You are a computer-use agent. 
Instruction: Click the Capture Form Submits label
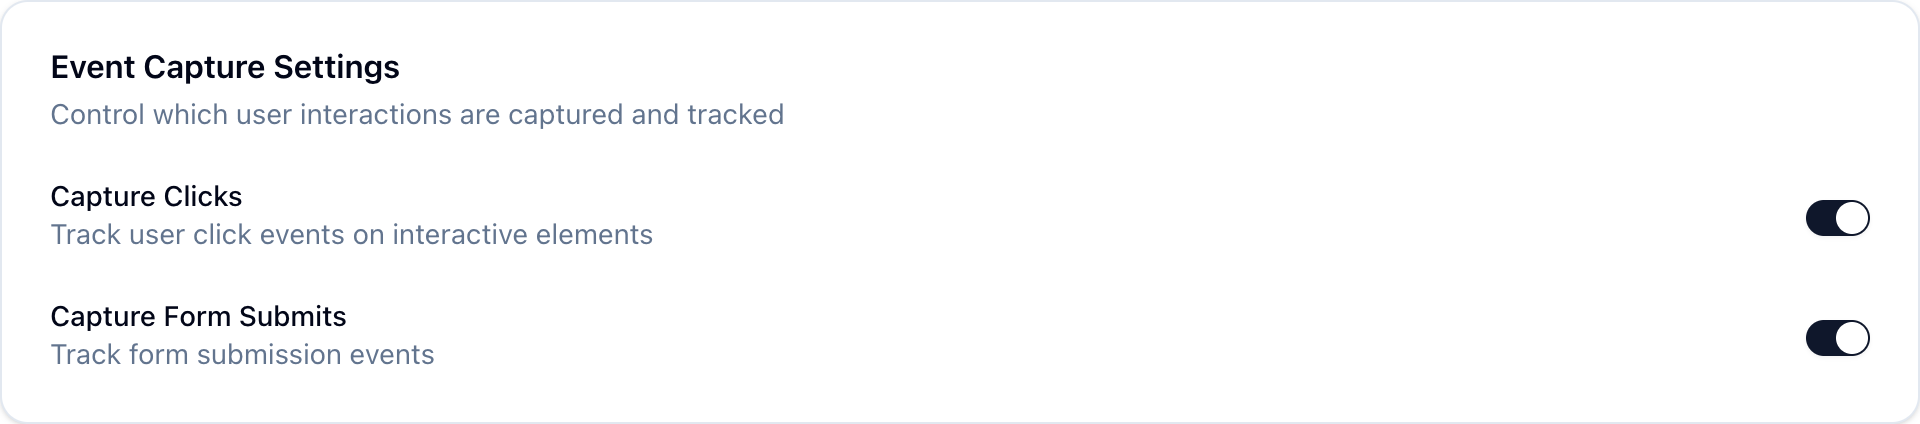pyautogui.click(x=198, y=316)
